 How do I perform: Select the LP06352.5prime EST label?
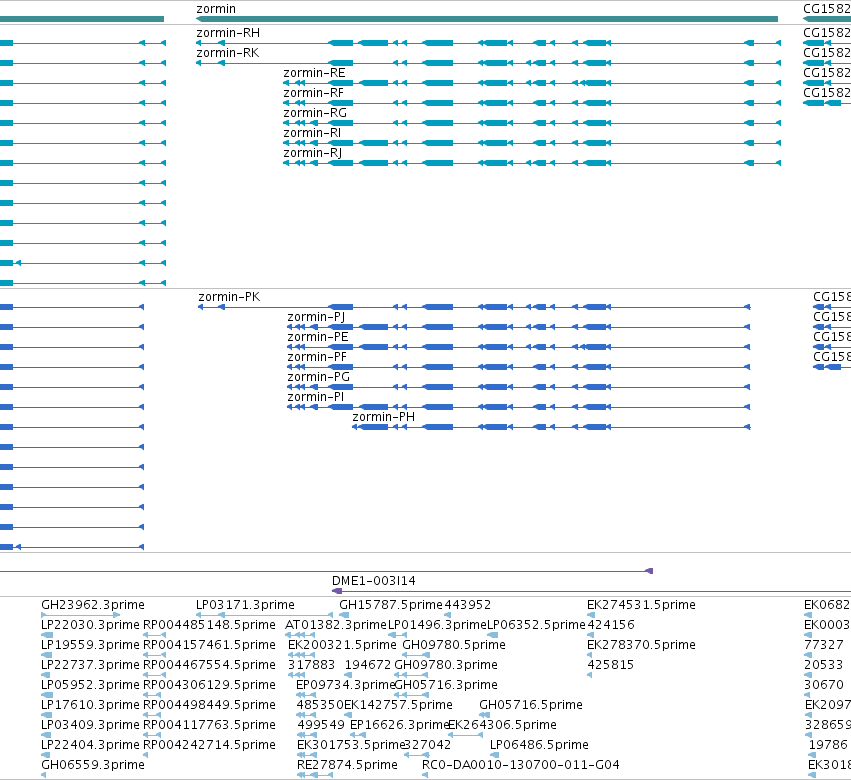pyautogui.click(x=536, y=625)
